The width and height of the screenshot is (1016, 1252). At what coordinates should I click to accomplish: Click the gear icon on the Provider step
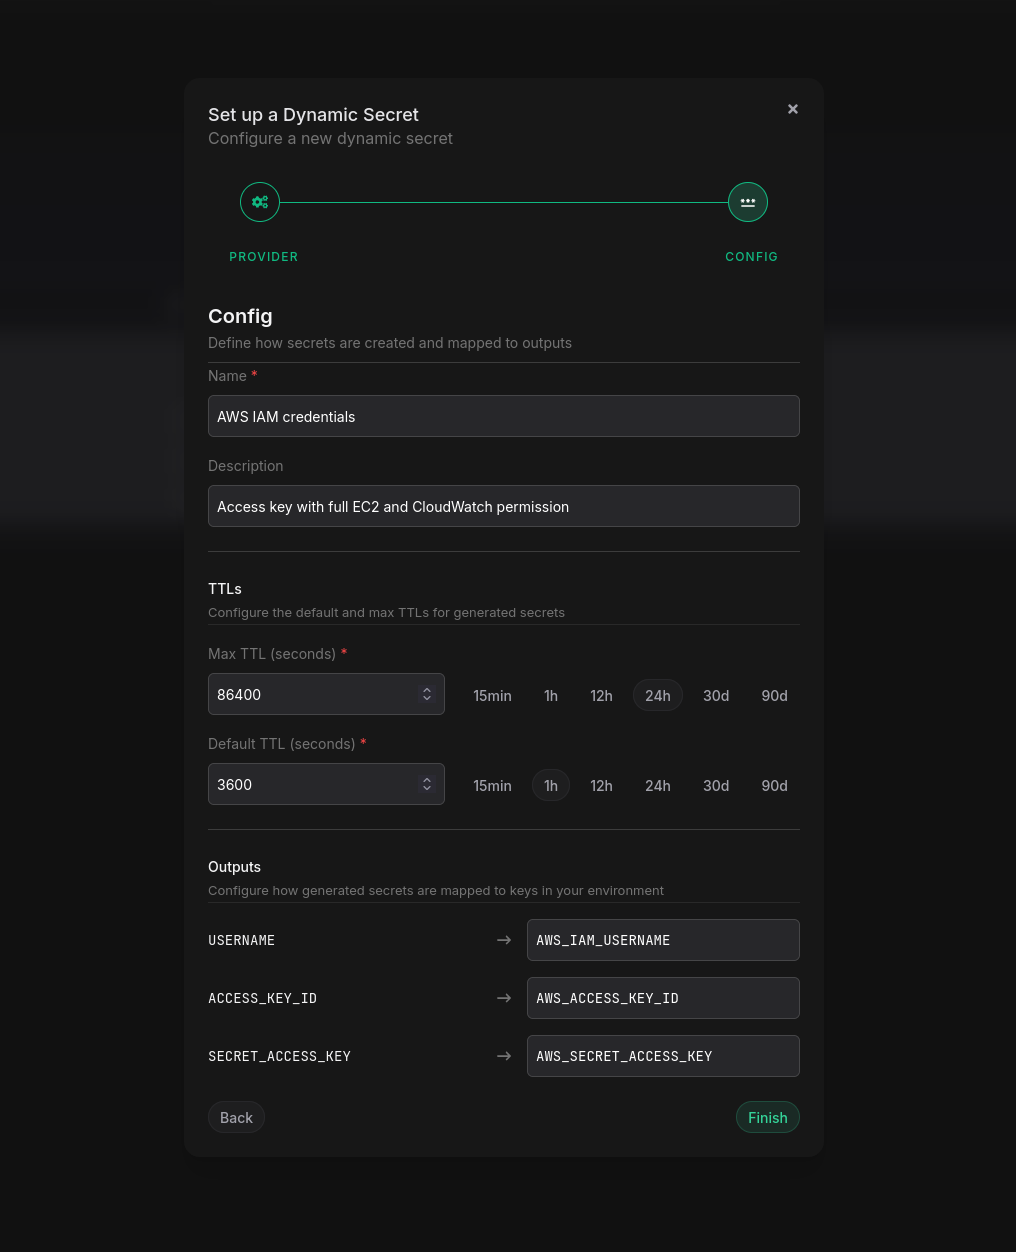coord(260,202)
